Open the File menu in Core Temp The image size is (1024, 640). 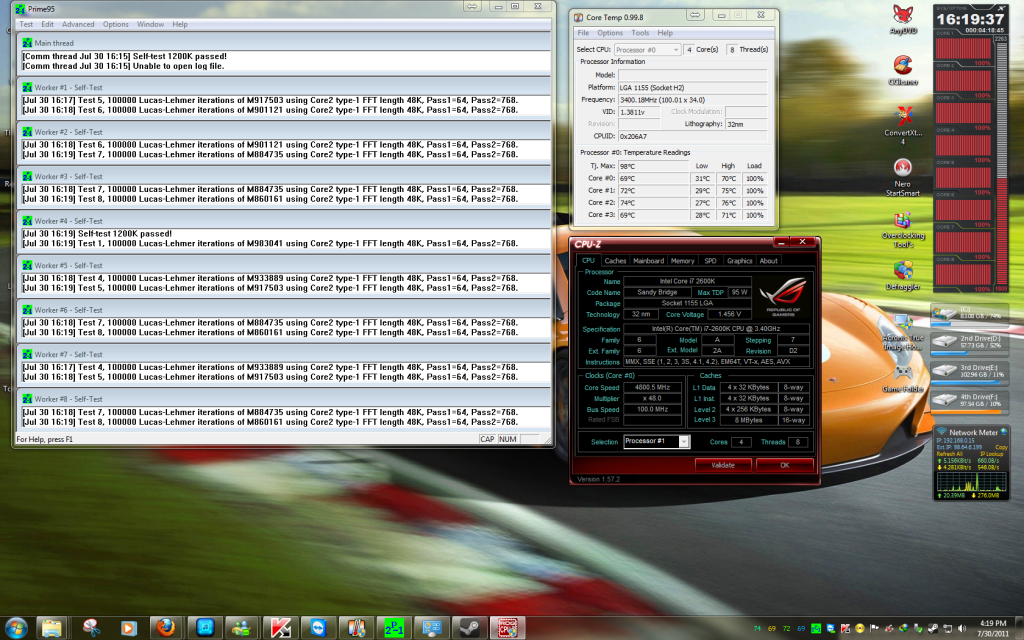click(x=583, y=33)
